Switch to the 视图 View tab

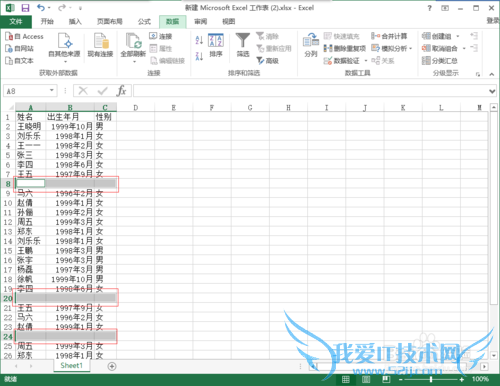point(228,22)
